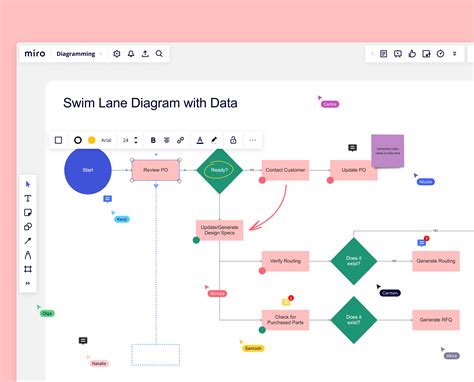Expand more tools in left toolbar

click(28, 283)
